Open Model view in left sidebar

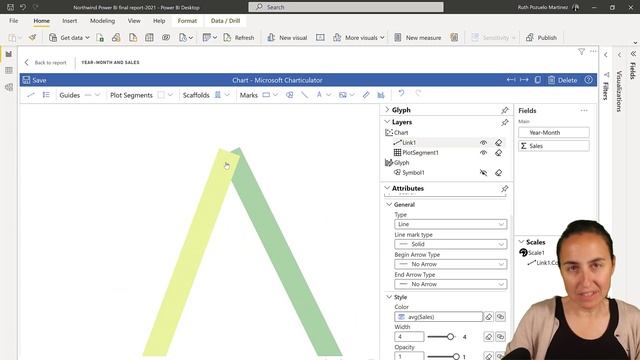pos(9,87)
